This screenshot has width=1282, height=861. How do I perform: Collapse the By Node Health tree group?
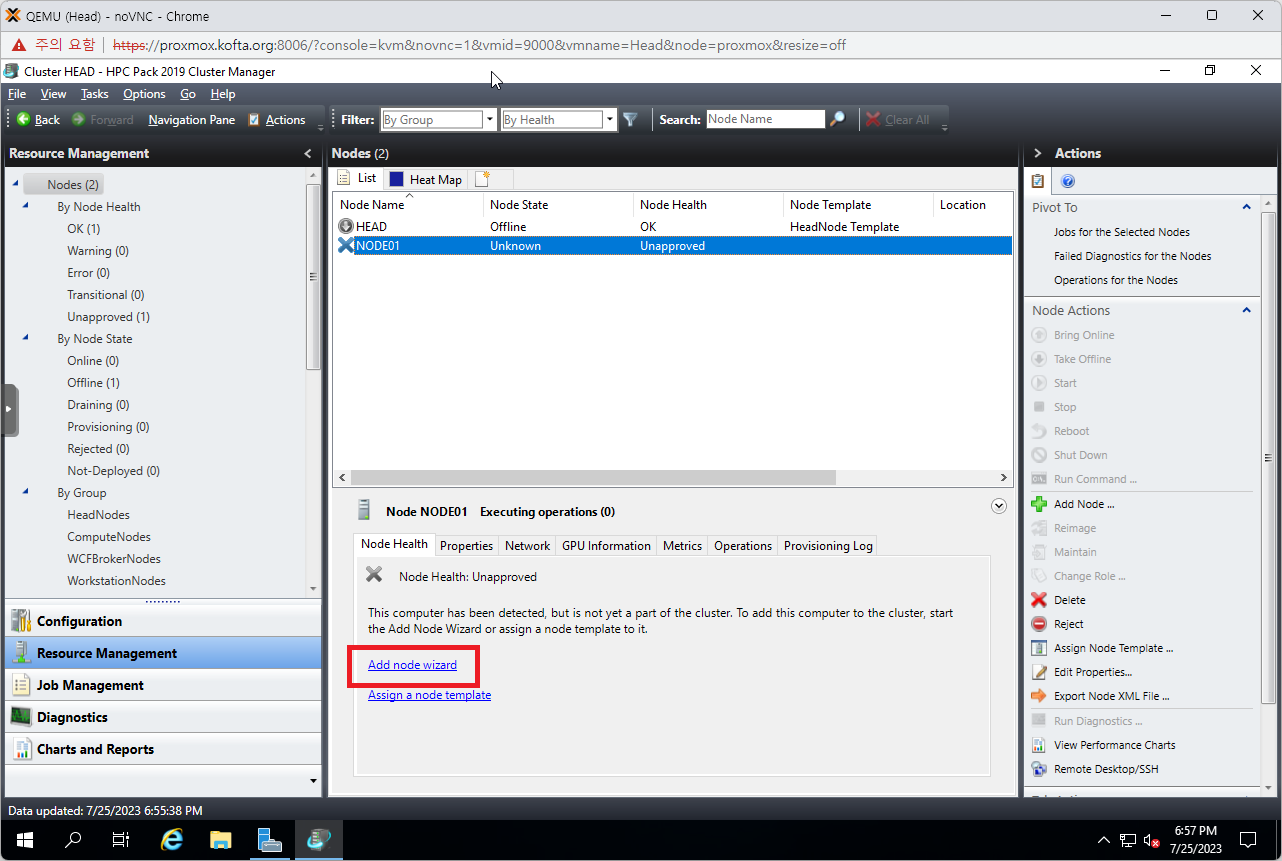pyautogui.click(x=26, y=207)
